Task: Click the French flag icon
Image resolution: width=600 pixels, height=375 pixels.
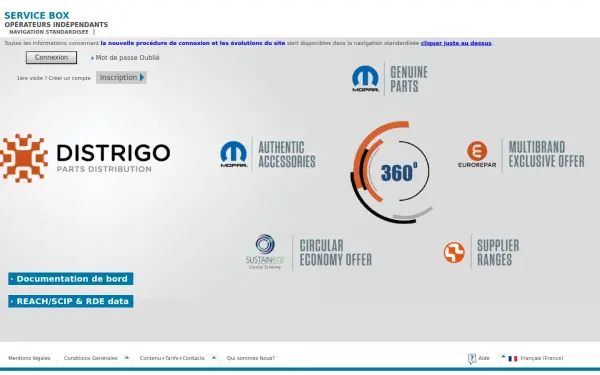Action: coord(513,359)
